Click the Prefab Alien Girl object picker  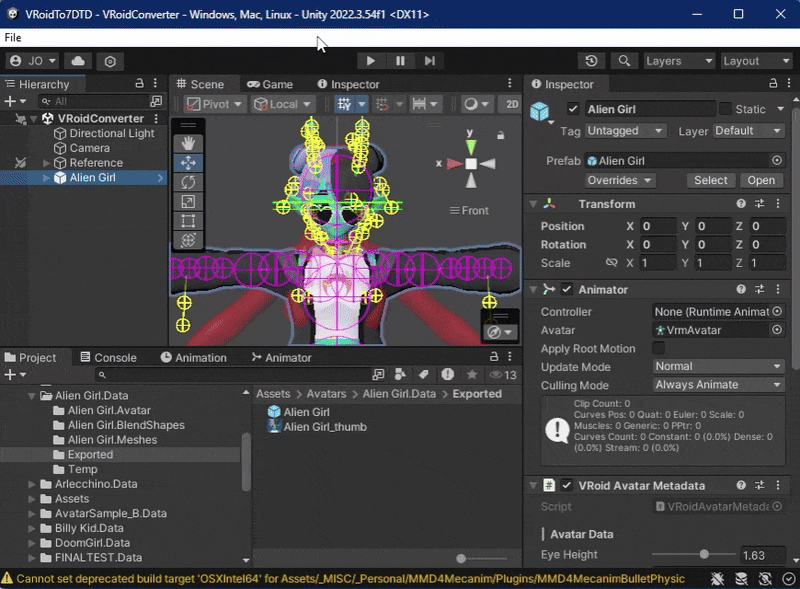pos(777,160)
